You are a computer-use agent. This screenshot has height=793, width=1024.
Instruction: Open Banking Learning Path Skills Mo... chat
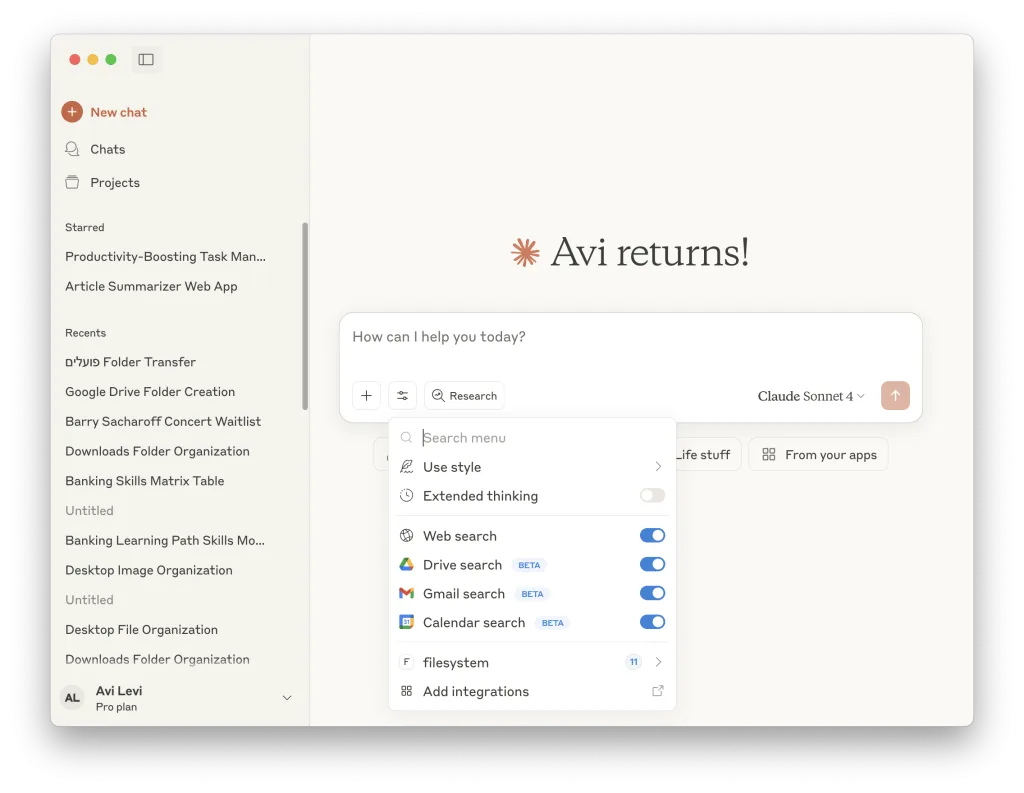[x=165, y=540]
